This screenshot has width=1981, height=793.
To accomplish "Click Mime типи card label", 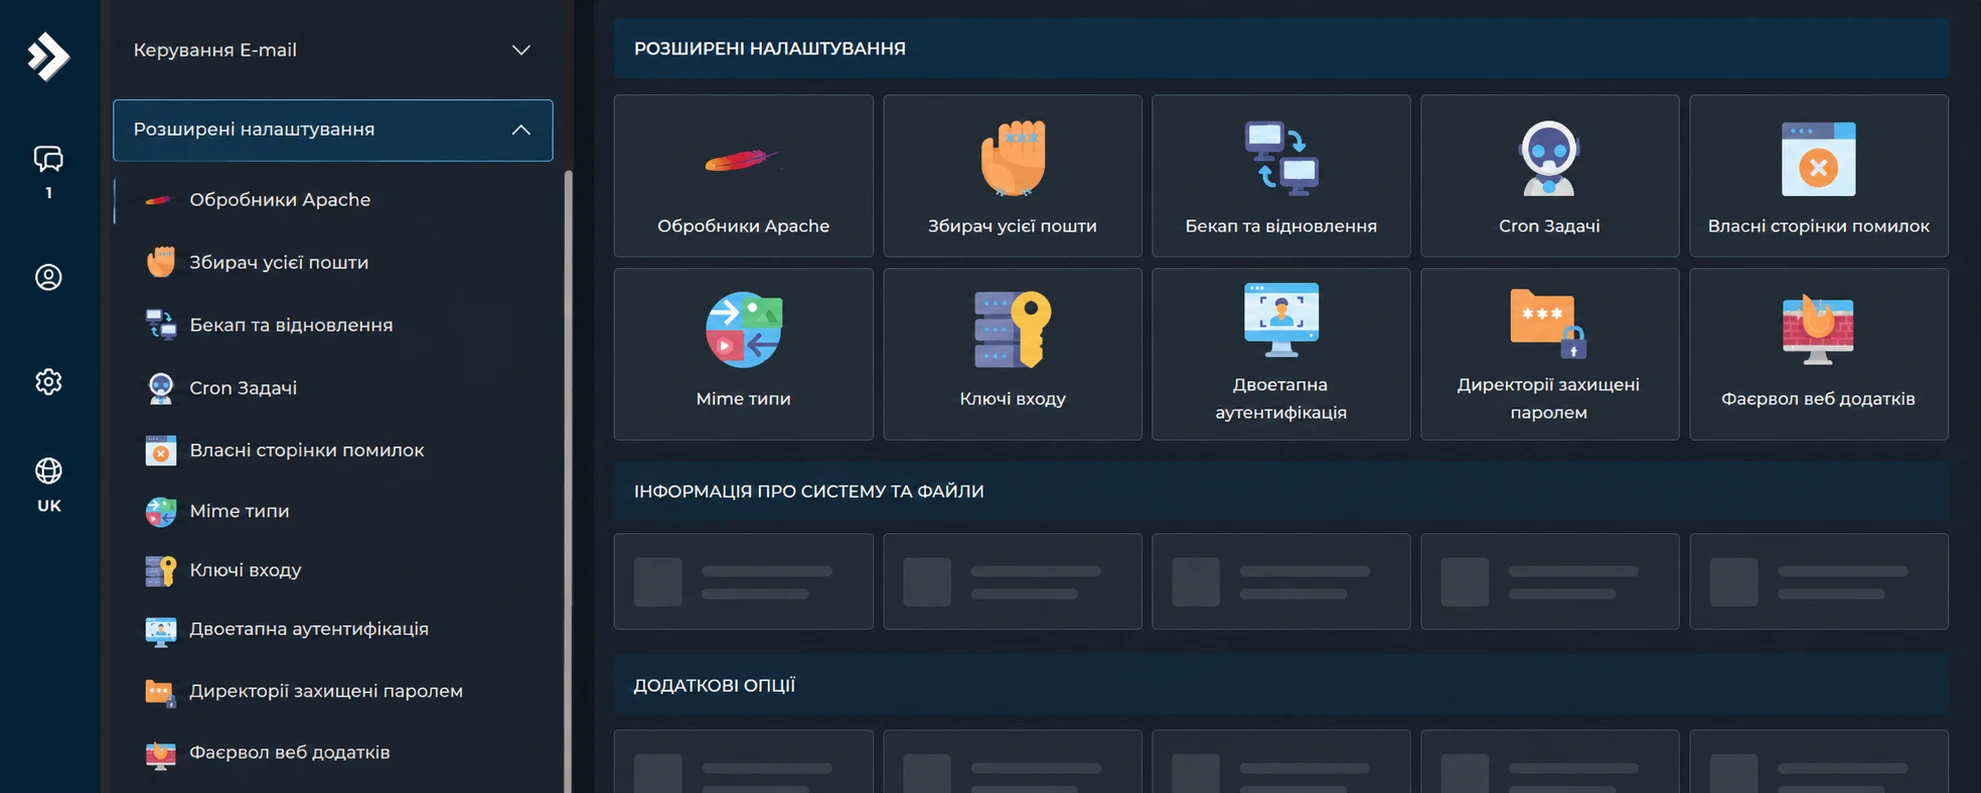I will tap(743, 399).
